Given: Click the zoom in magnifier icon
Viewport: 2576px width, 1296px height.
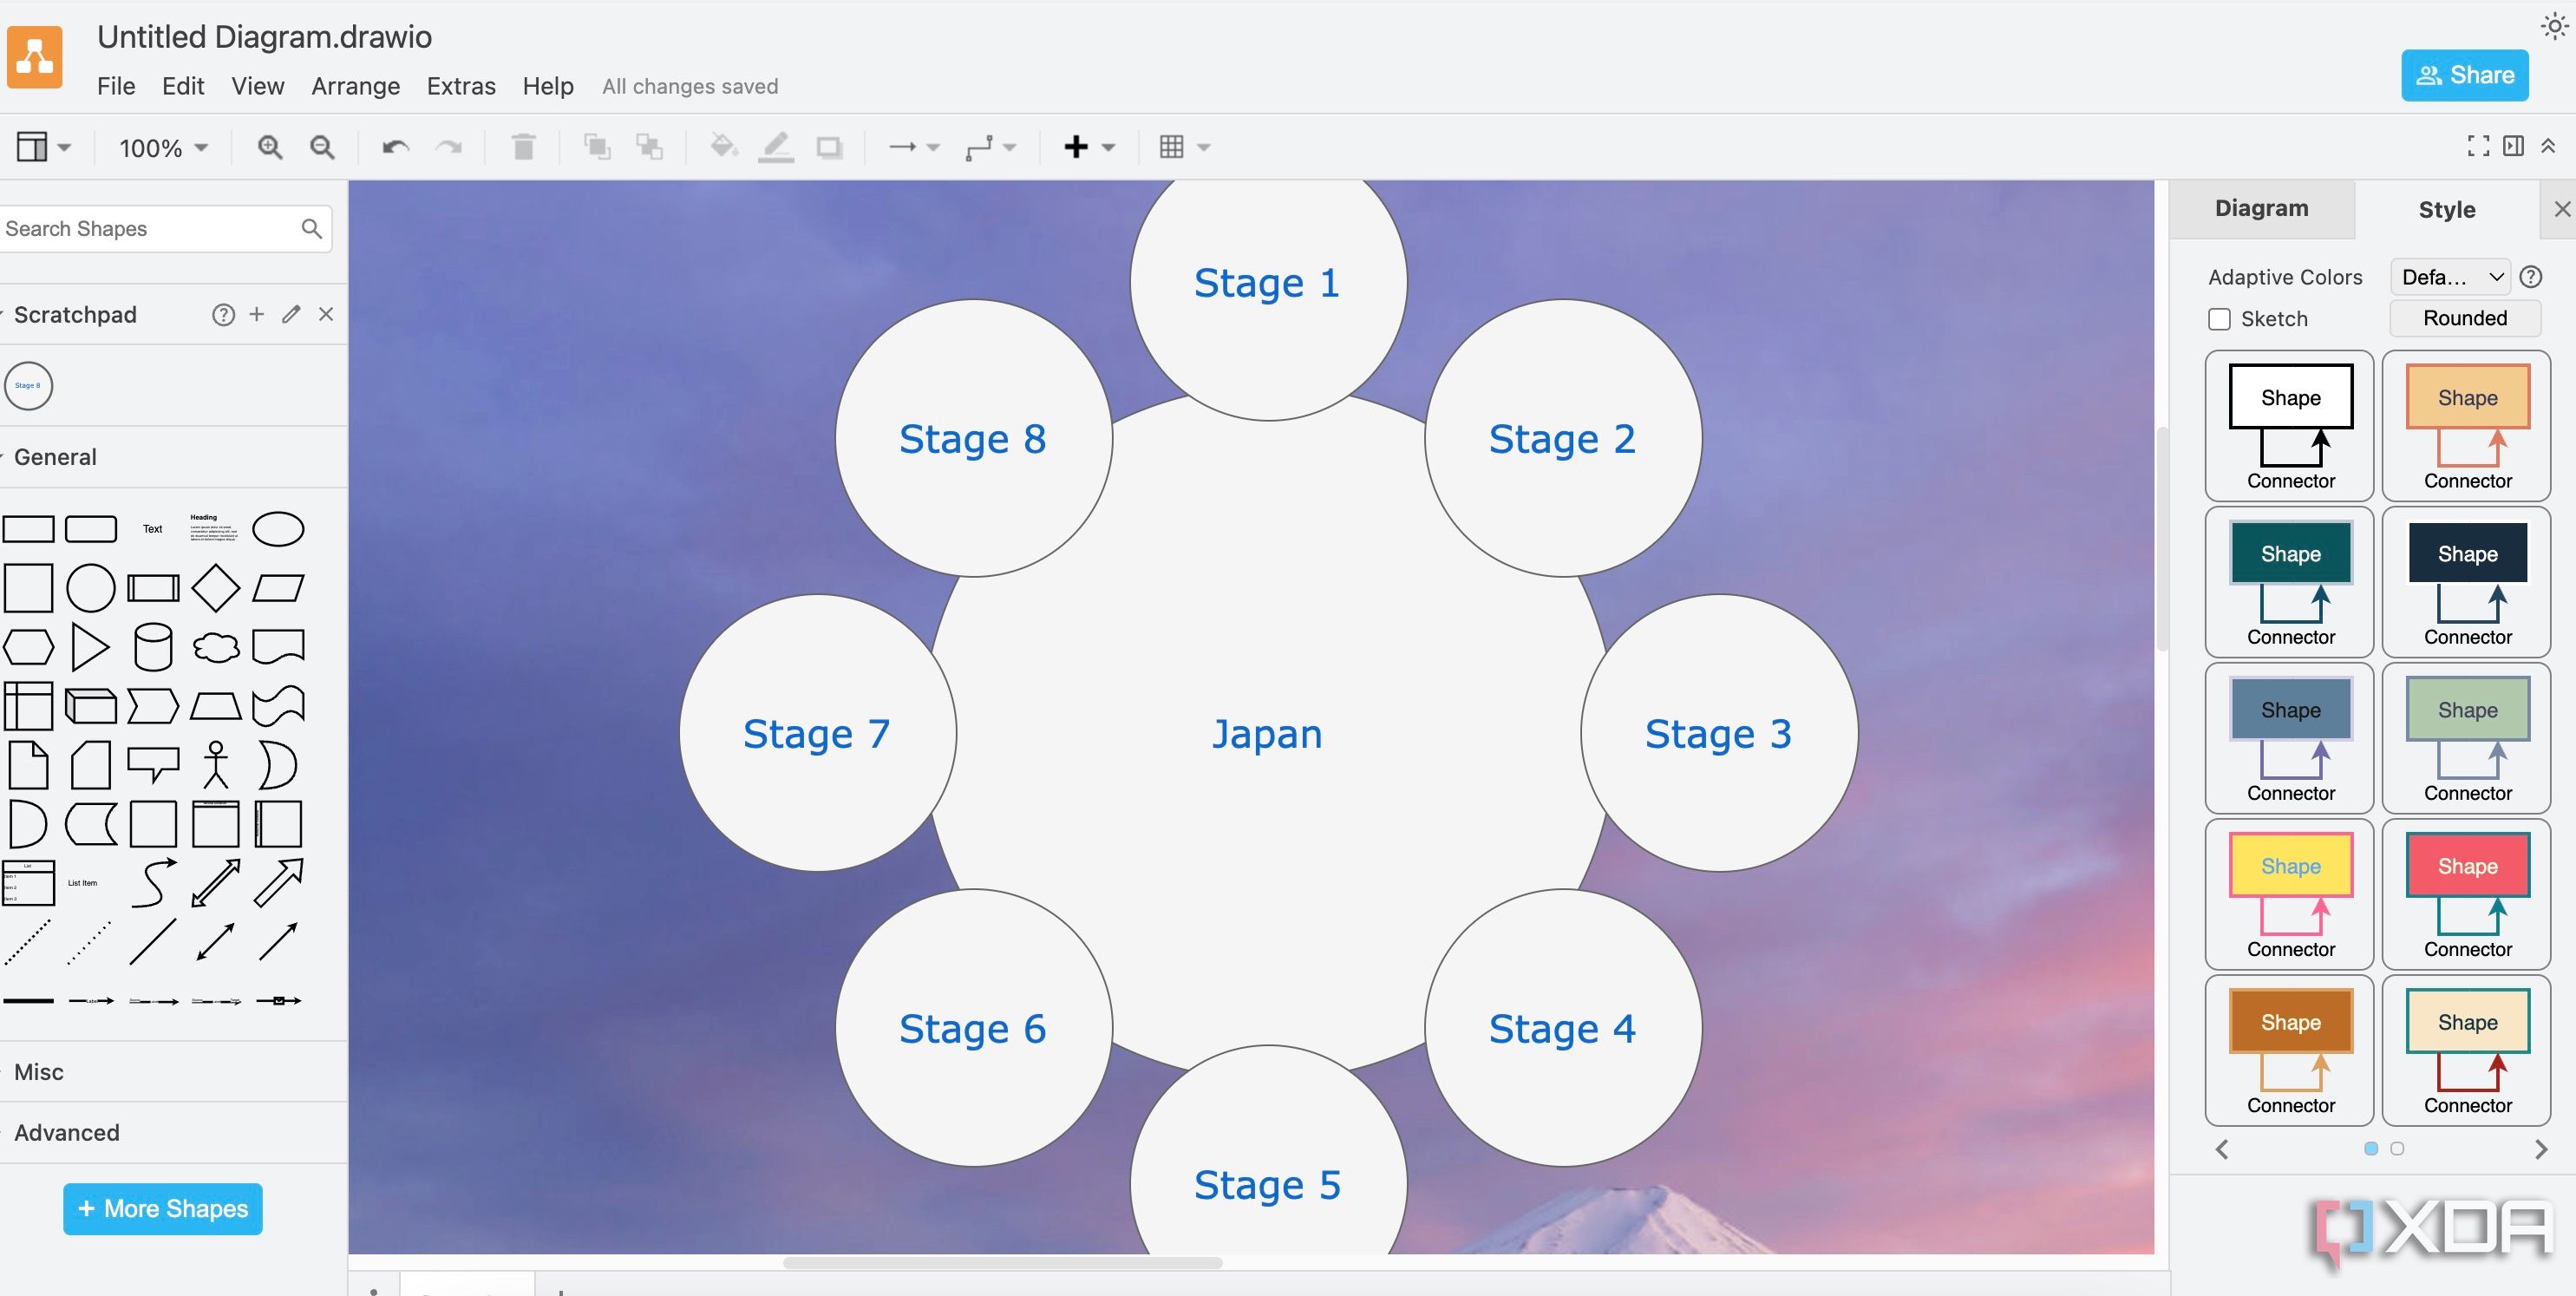Looking at the screenshot, I should [268, 146].
